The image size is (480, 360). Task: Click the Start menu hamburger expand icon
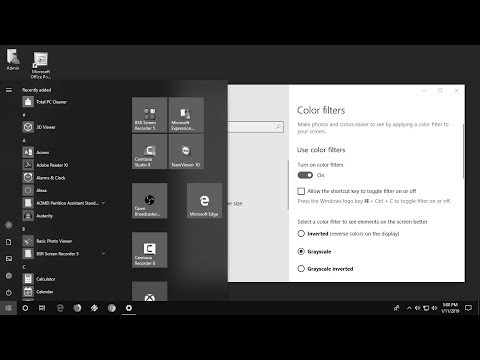[9, 90]
